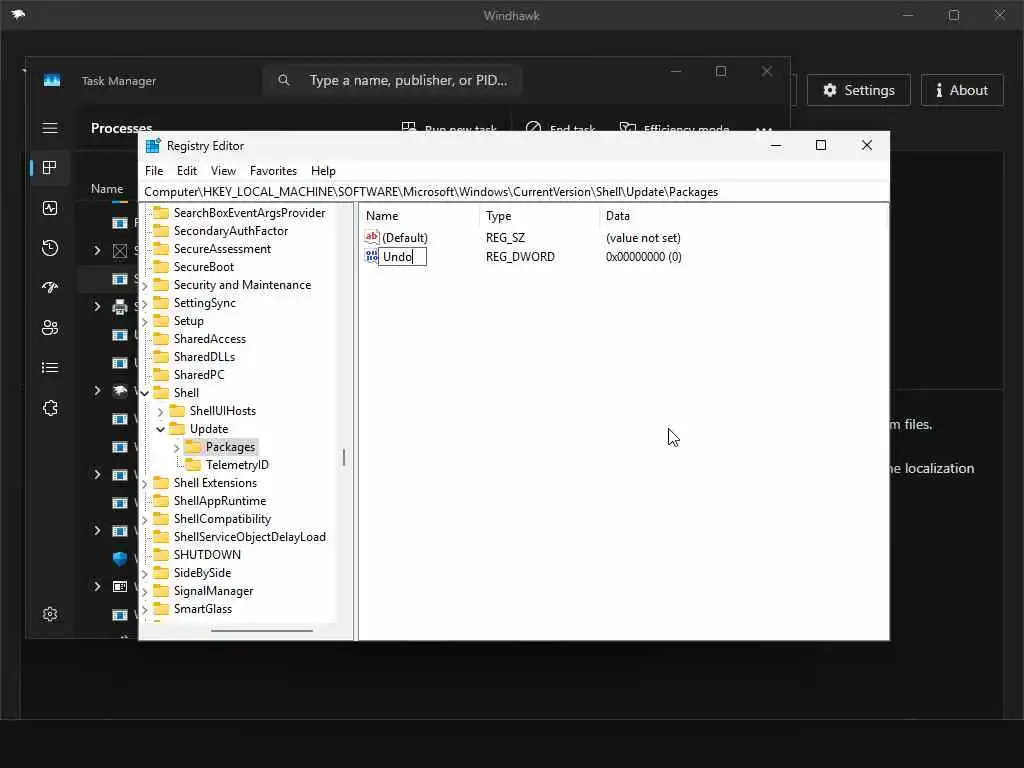Open Task Manager Users icon

tap(50, 327)
